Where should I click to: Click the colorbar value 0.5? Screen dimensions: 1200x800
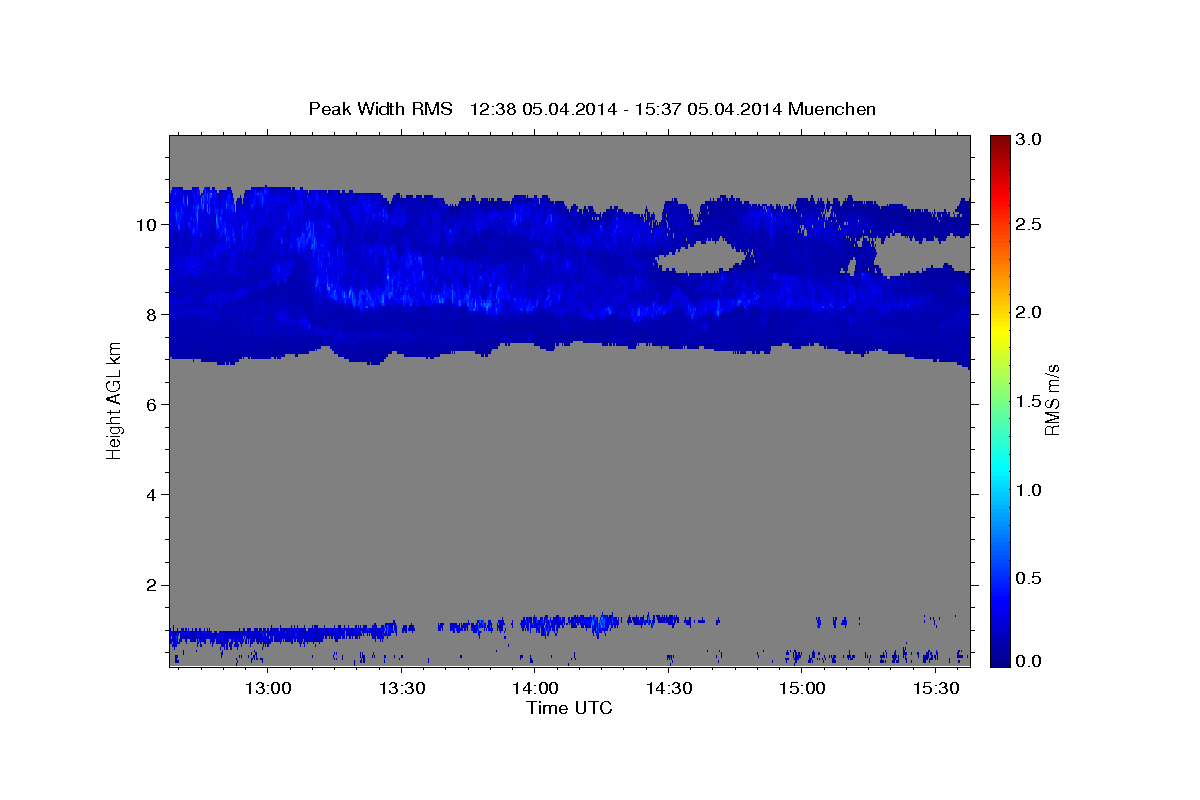1029,578
